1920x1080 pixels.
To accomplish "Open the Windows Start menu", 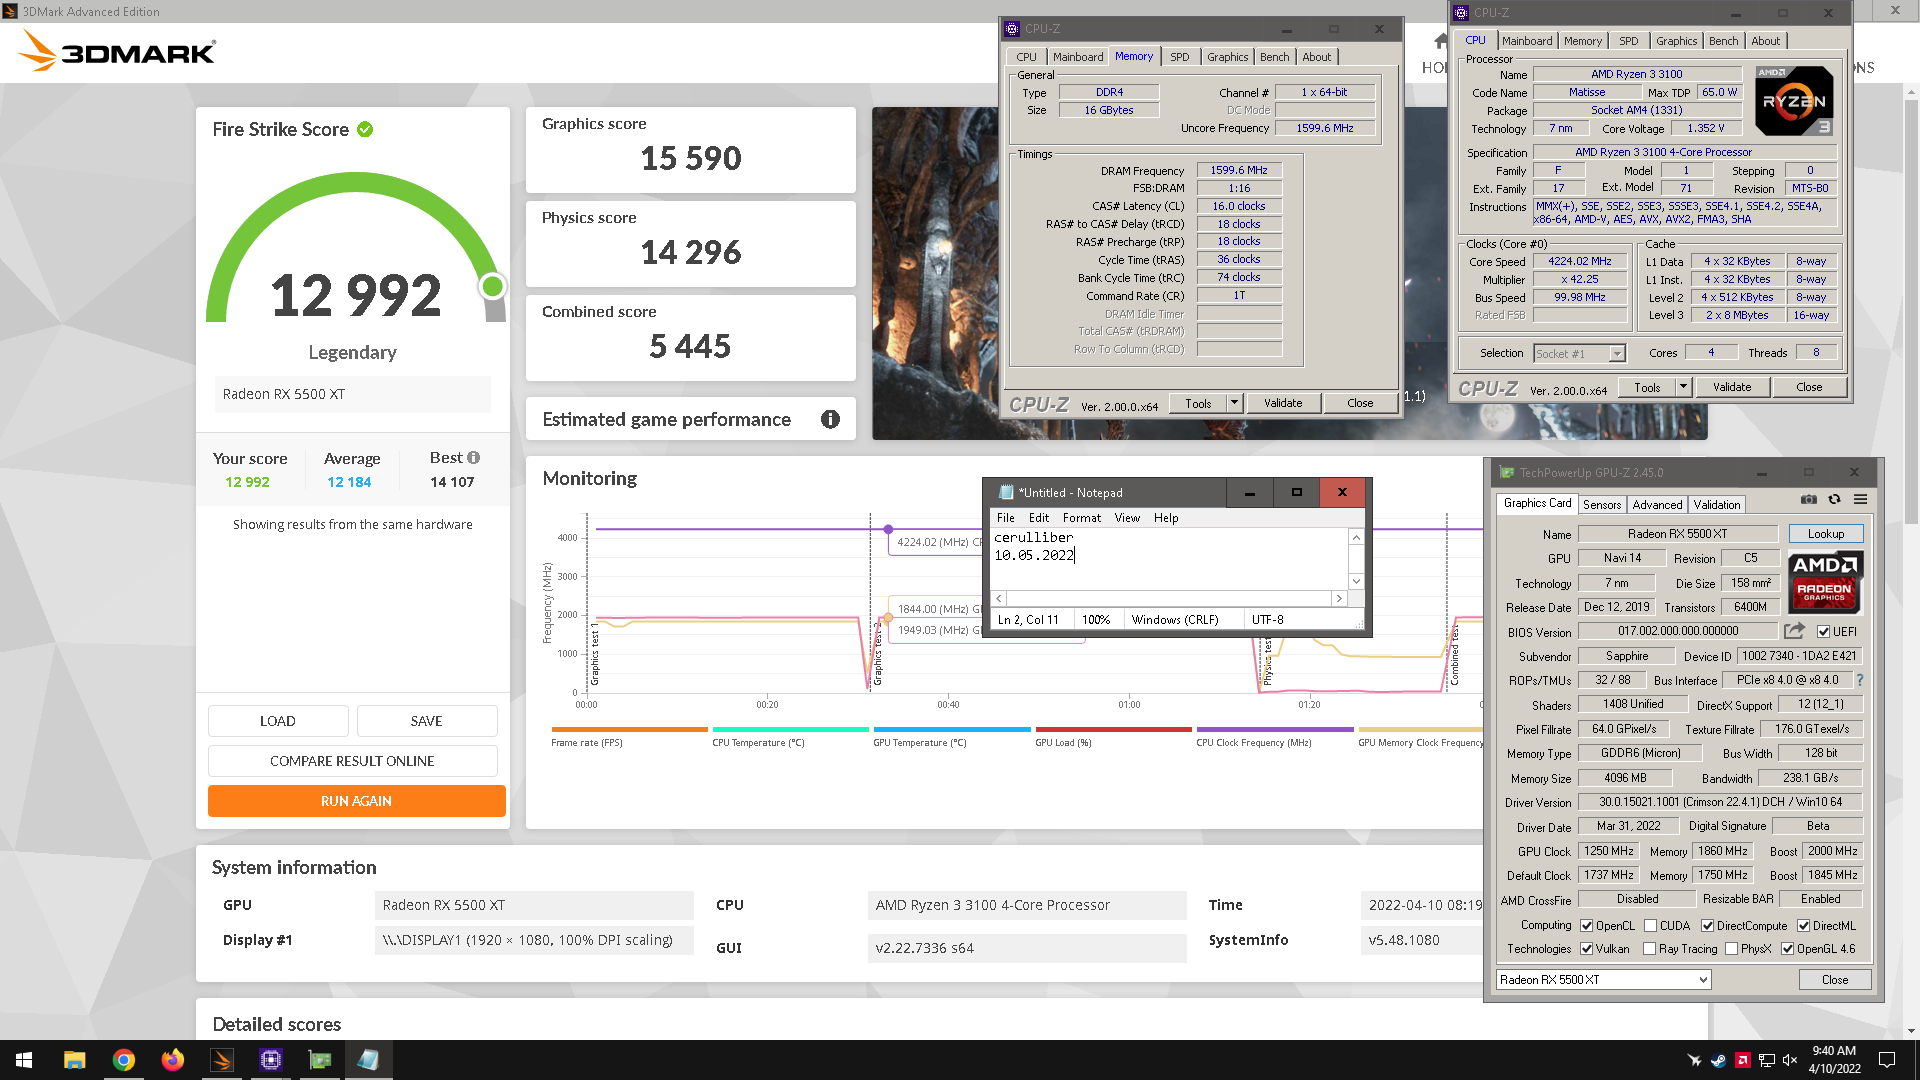I will [24, 1060].
